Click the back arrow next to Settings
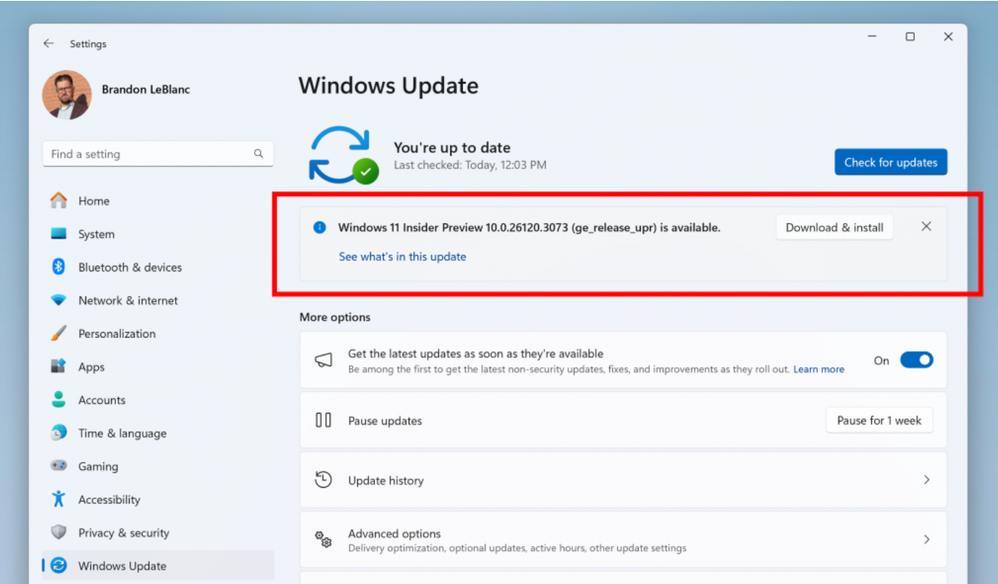 pos(48,43)
